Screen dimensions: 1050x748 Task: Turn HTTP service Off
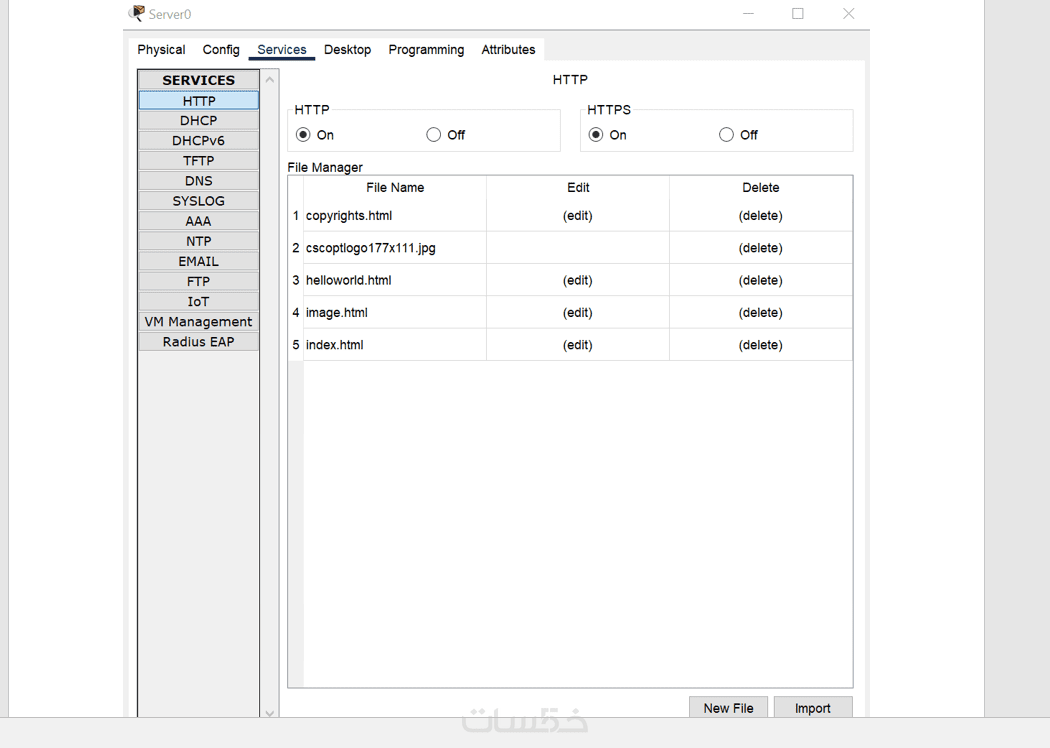tap(433, 135)
